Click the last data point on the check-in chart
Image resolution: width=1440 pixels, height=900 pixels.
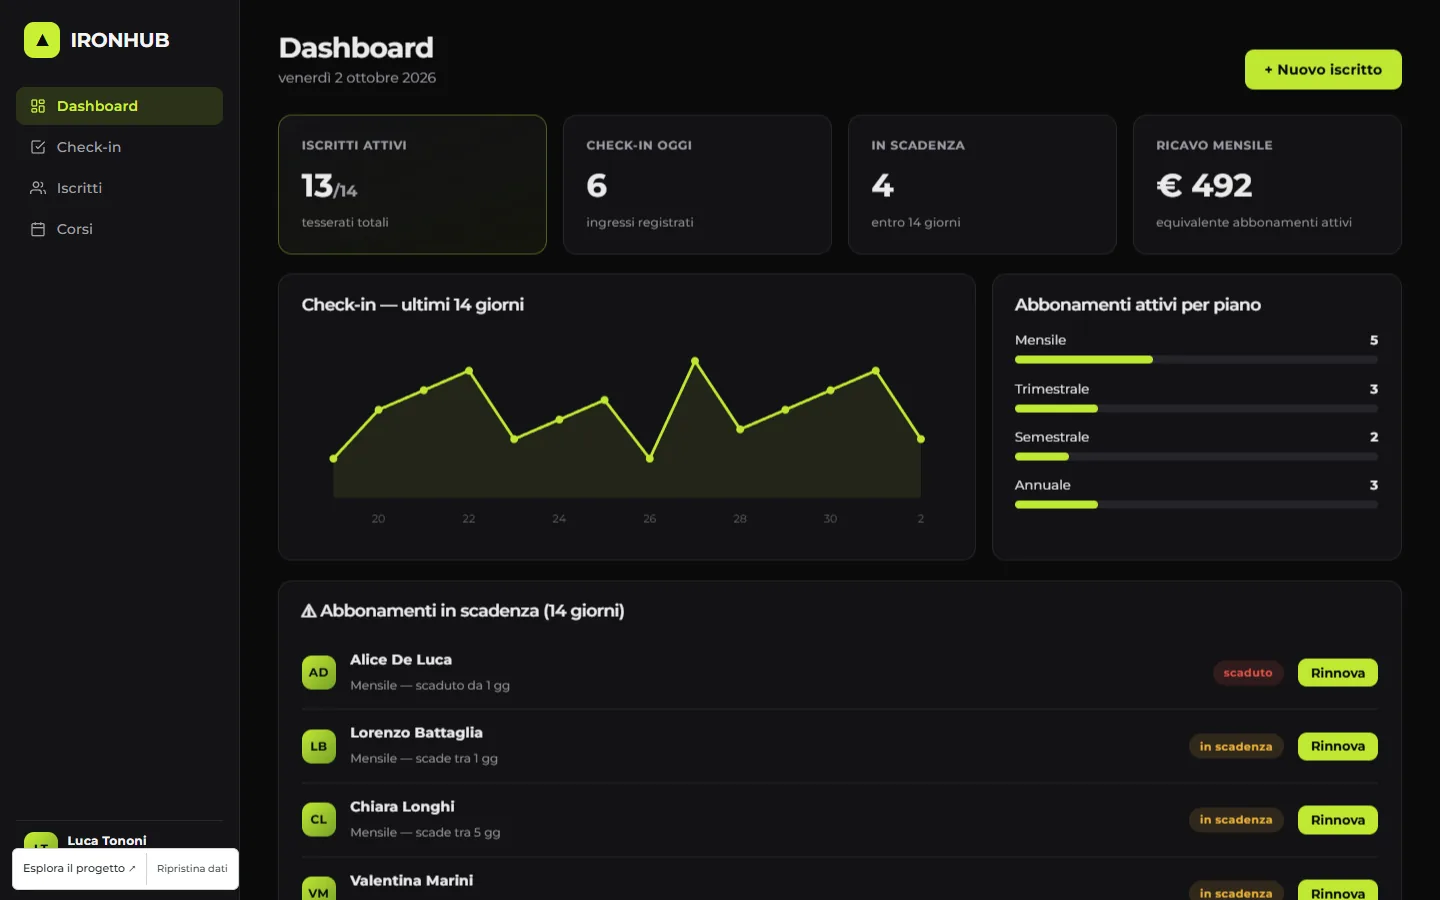click(x=921, y=439)
